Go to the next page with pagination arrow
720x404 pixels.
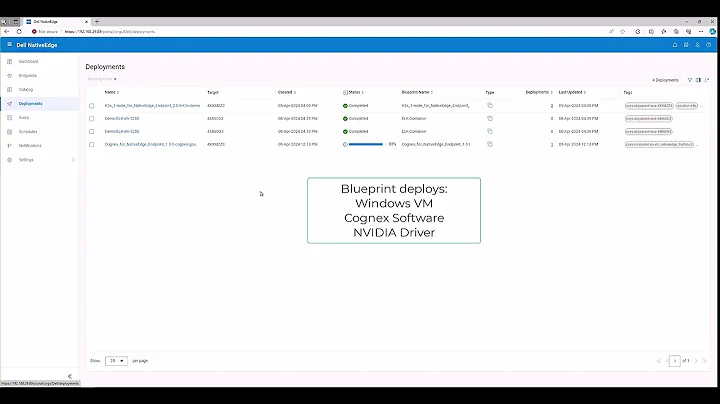tap(696, 361)
